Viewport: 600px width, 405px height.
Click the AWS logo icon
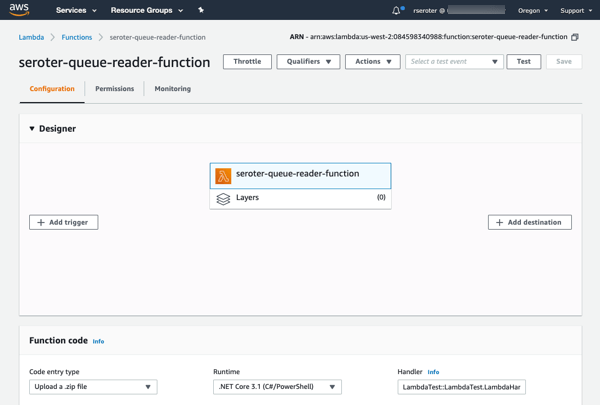click(x=19, y=10)
